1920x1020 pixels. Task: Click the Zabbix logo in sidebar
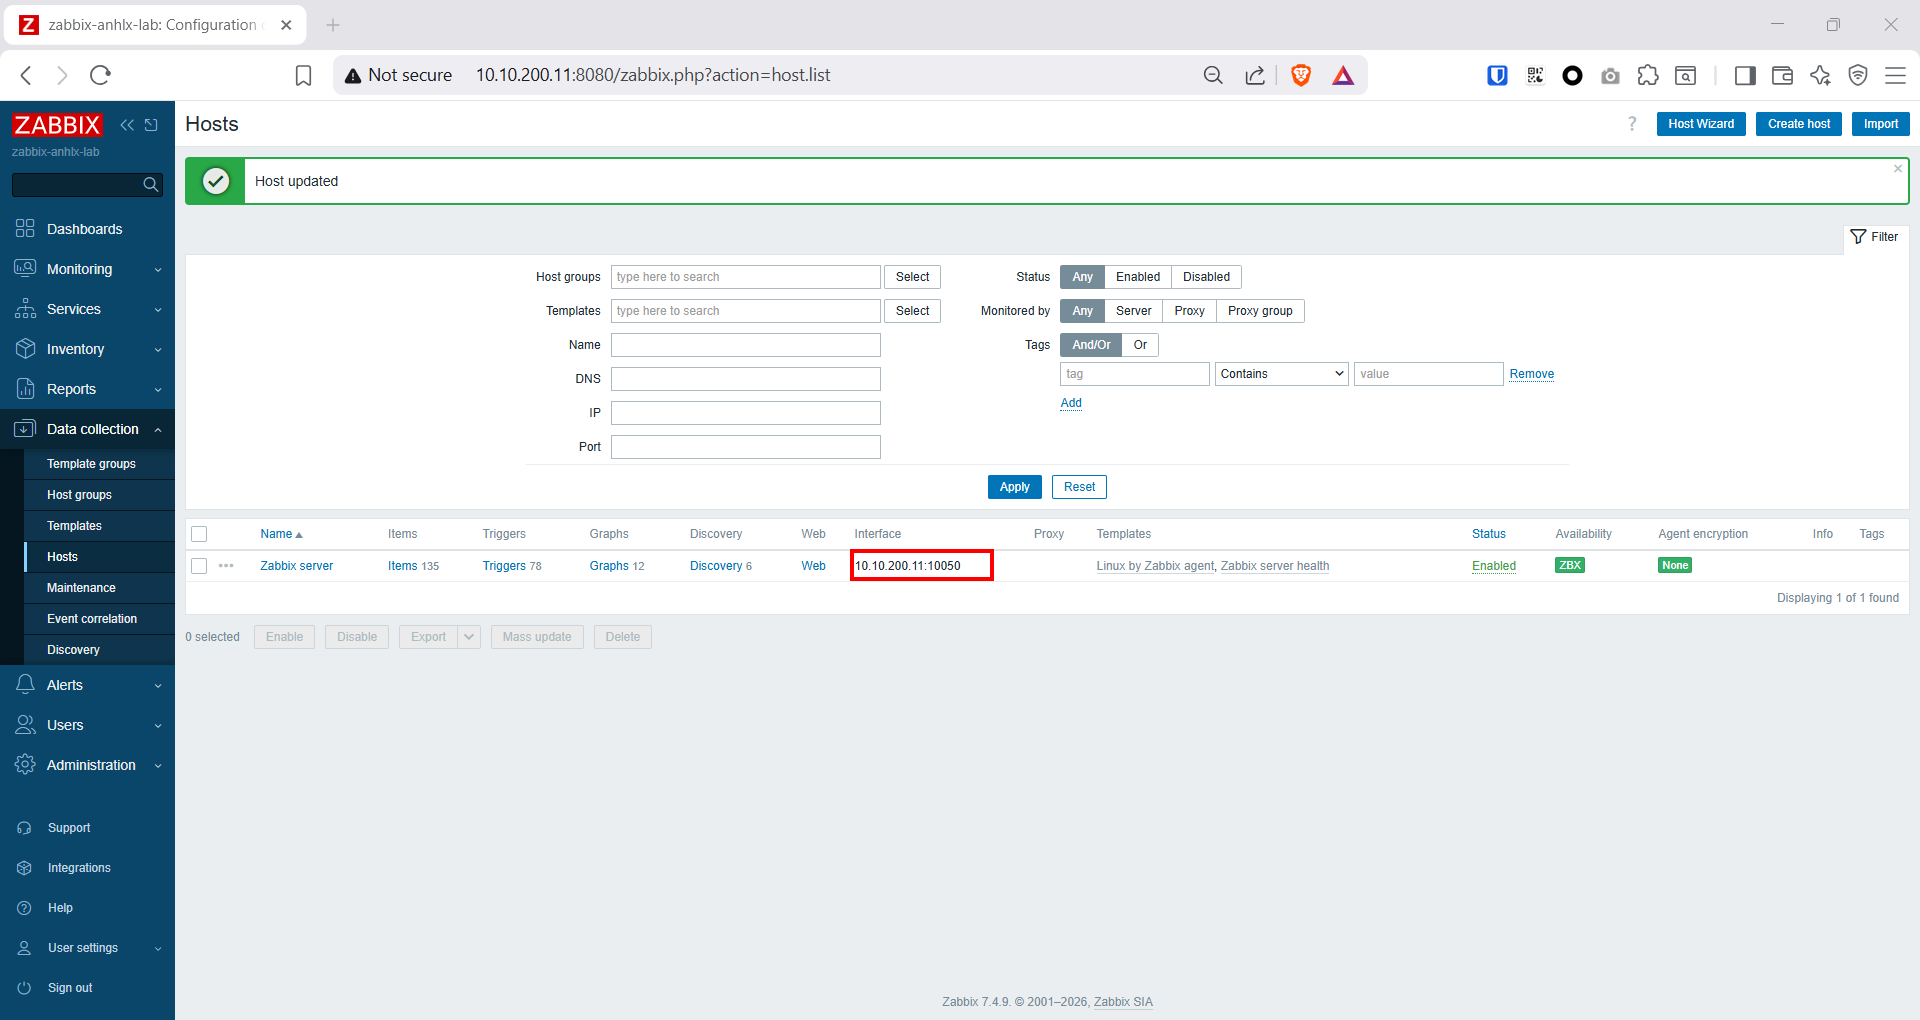57,125
